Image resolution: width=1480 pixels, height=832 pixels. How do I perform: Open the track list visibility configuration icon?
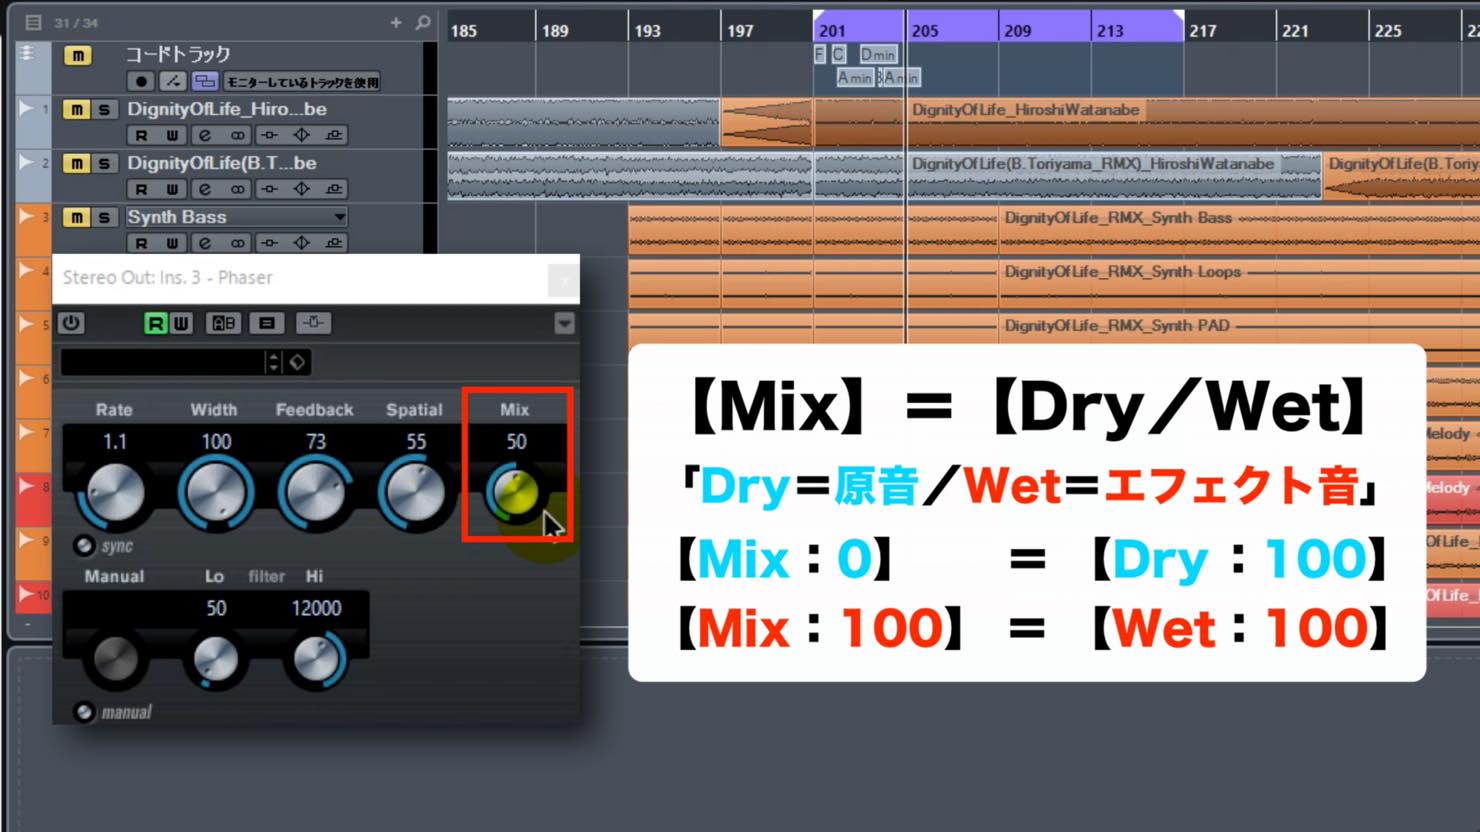33,22
